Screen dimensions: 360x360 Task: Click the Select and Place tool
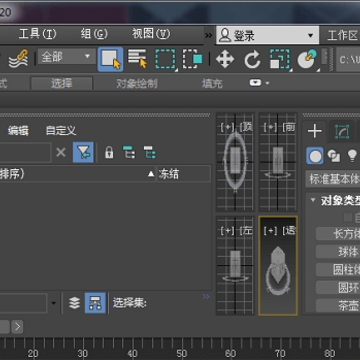point(307,59)
